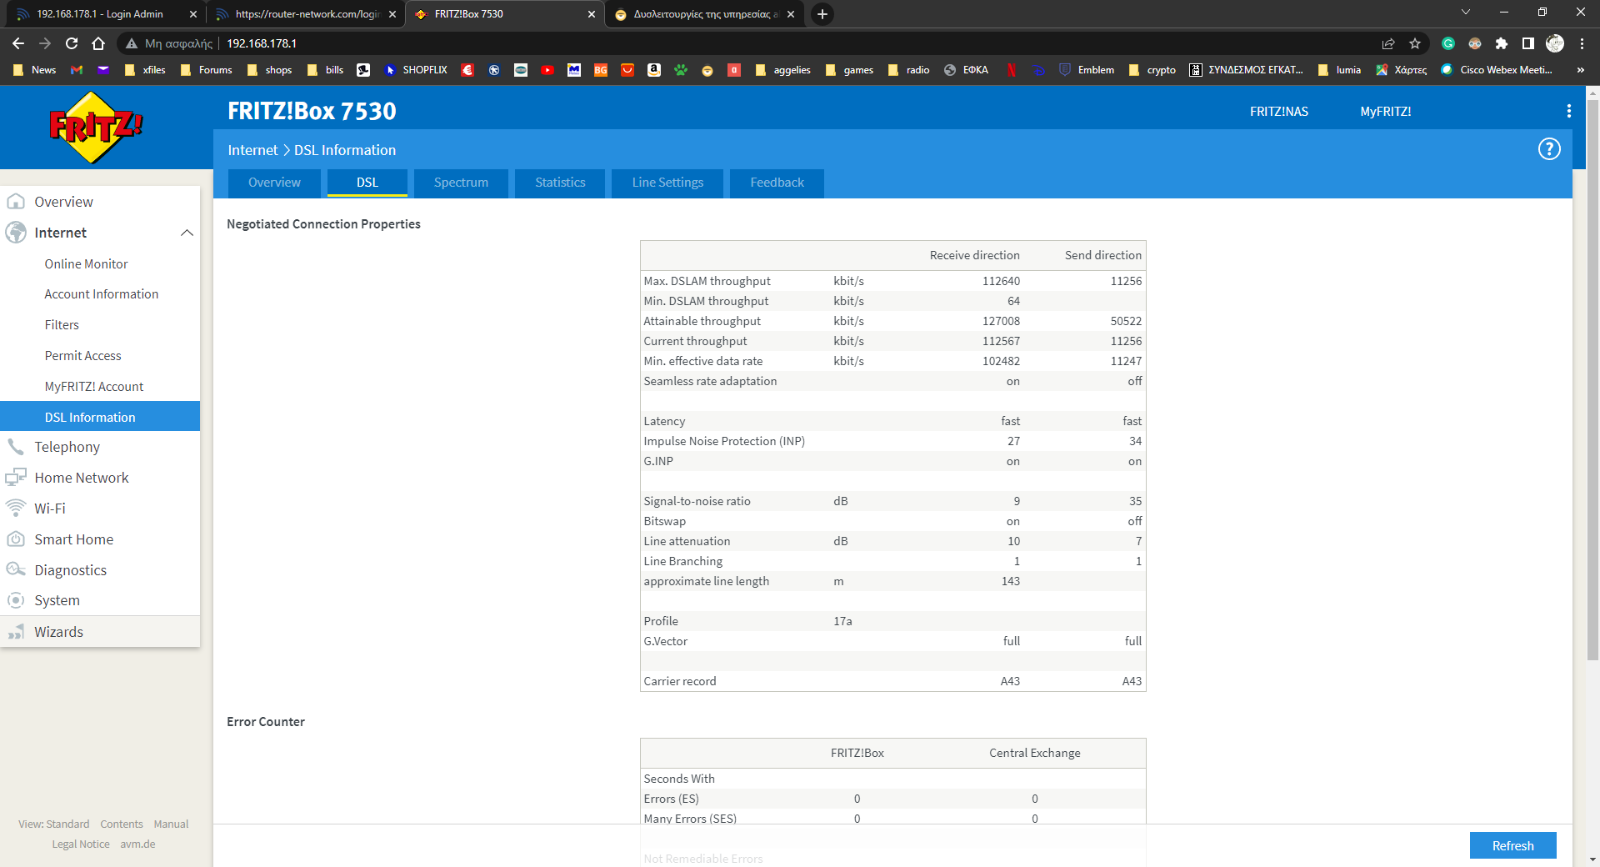Open the Cisco Webex Meeti... bookmark

tap(1497, 70)
